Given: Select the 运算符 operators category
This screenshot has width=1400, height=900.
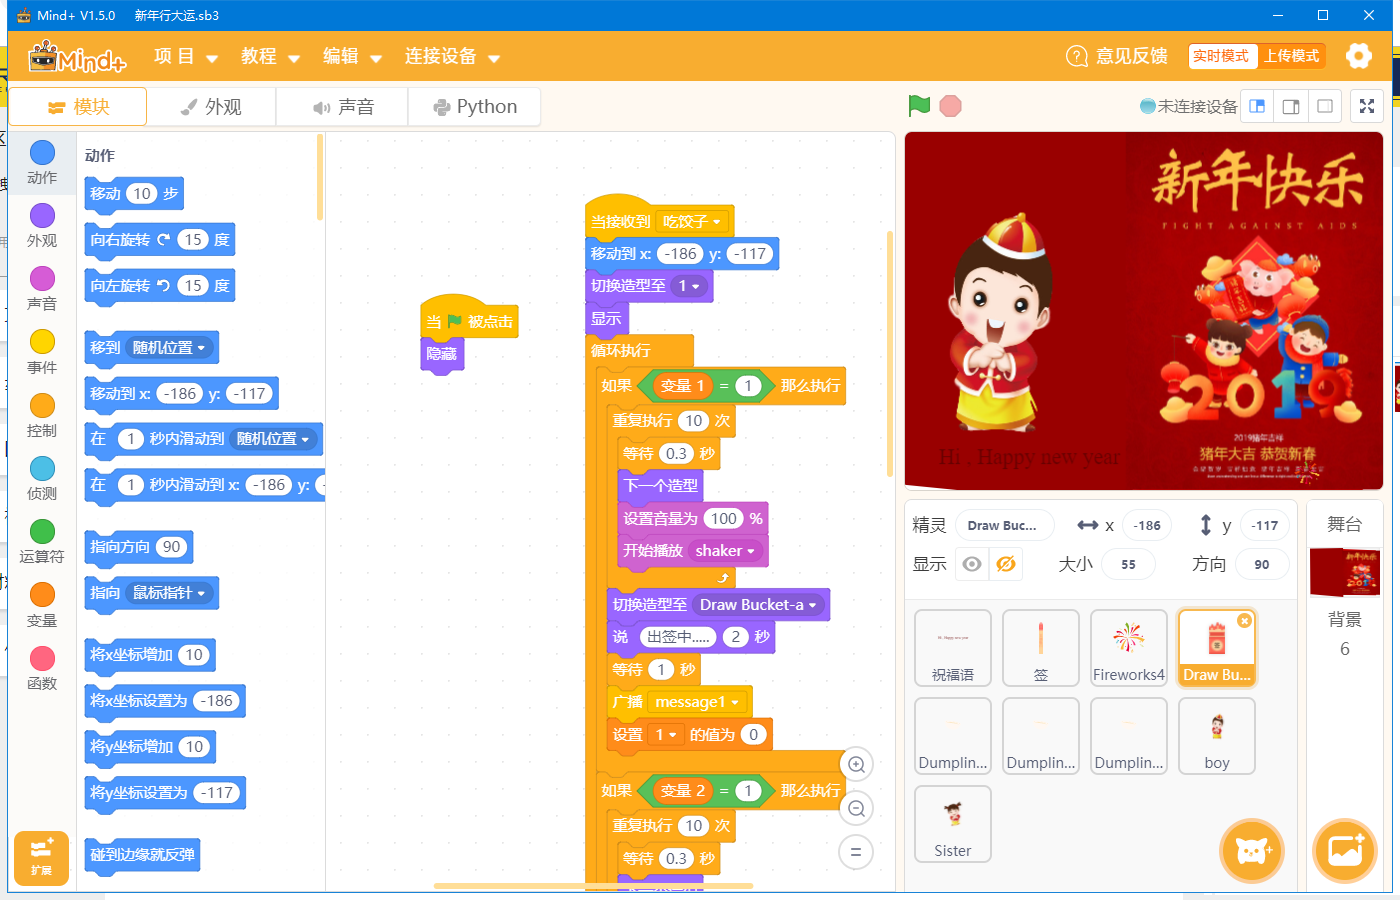Looking at the screenshot, I should (42, 541).
